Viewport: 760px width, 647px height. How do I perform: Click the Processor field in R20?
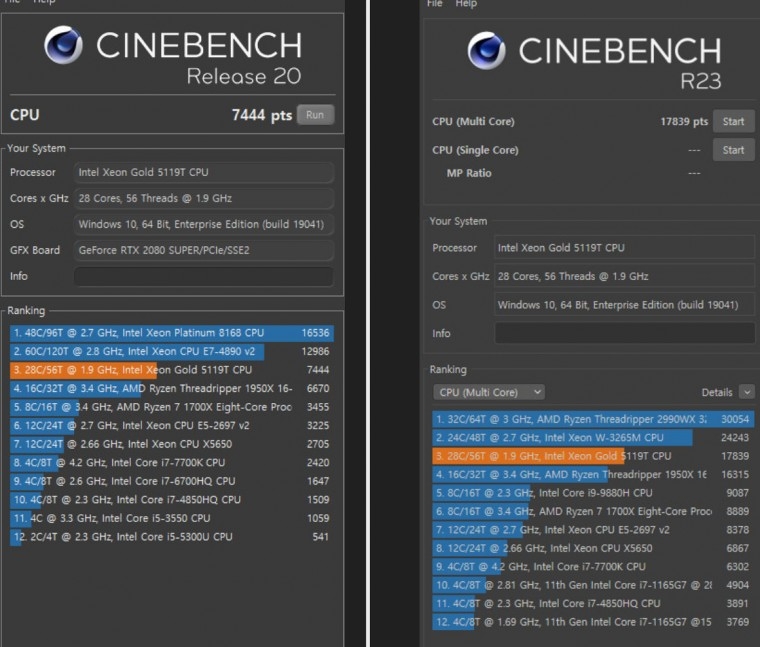pos(204,173)
